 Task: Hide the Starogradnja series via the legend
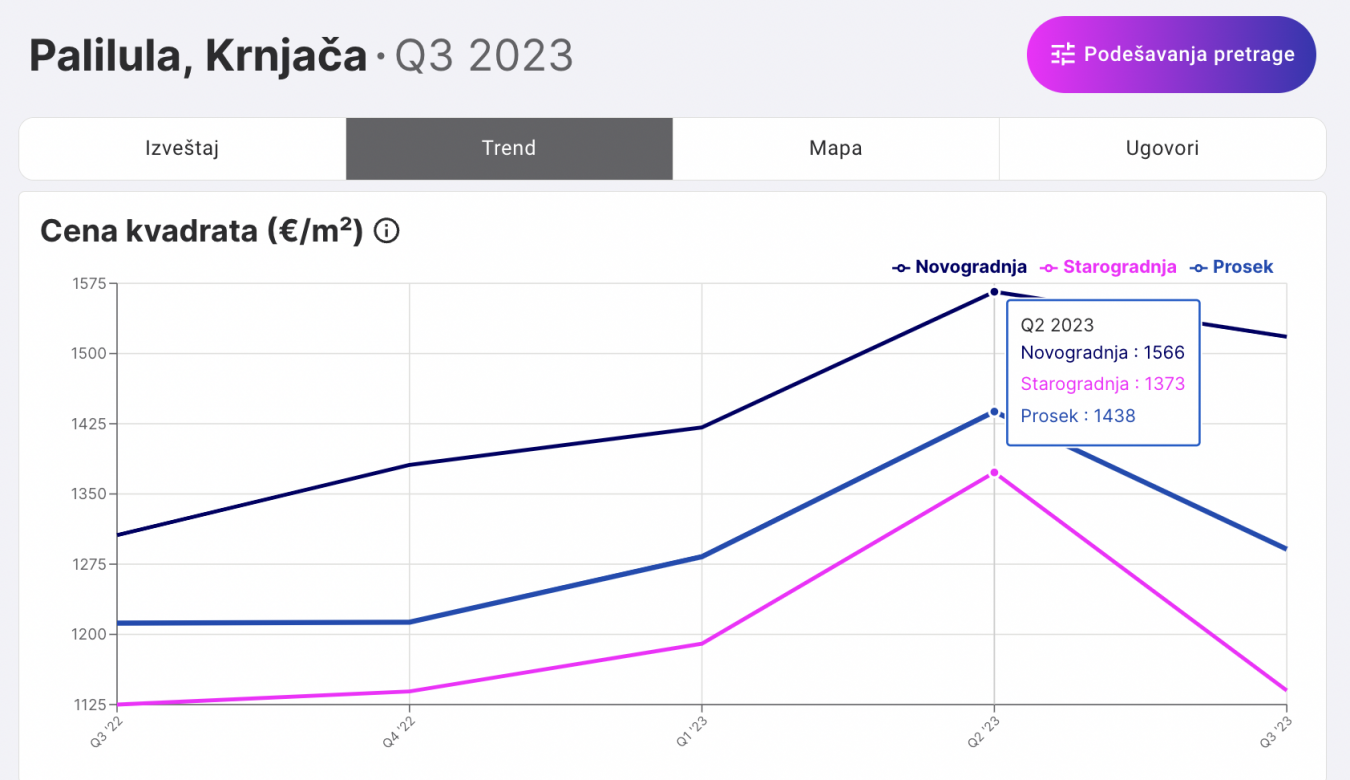[1109, 267]
